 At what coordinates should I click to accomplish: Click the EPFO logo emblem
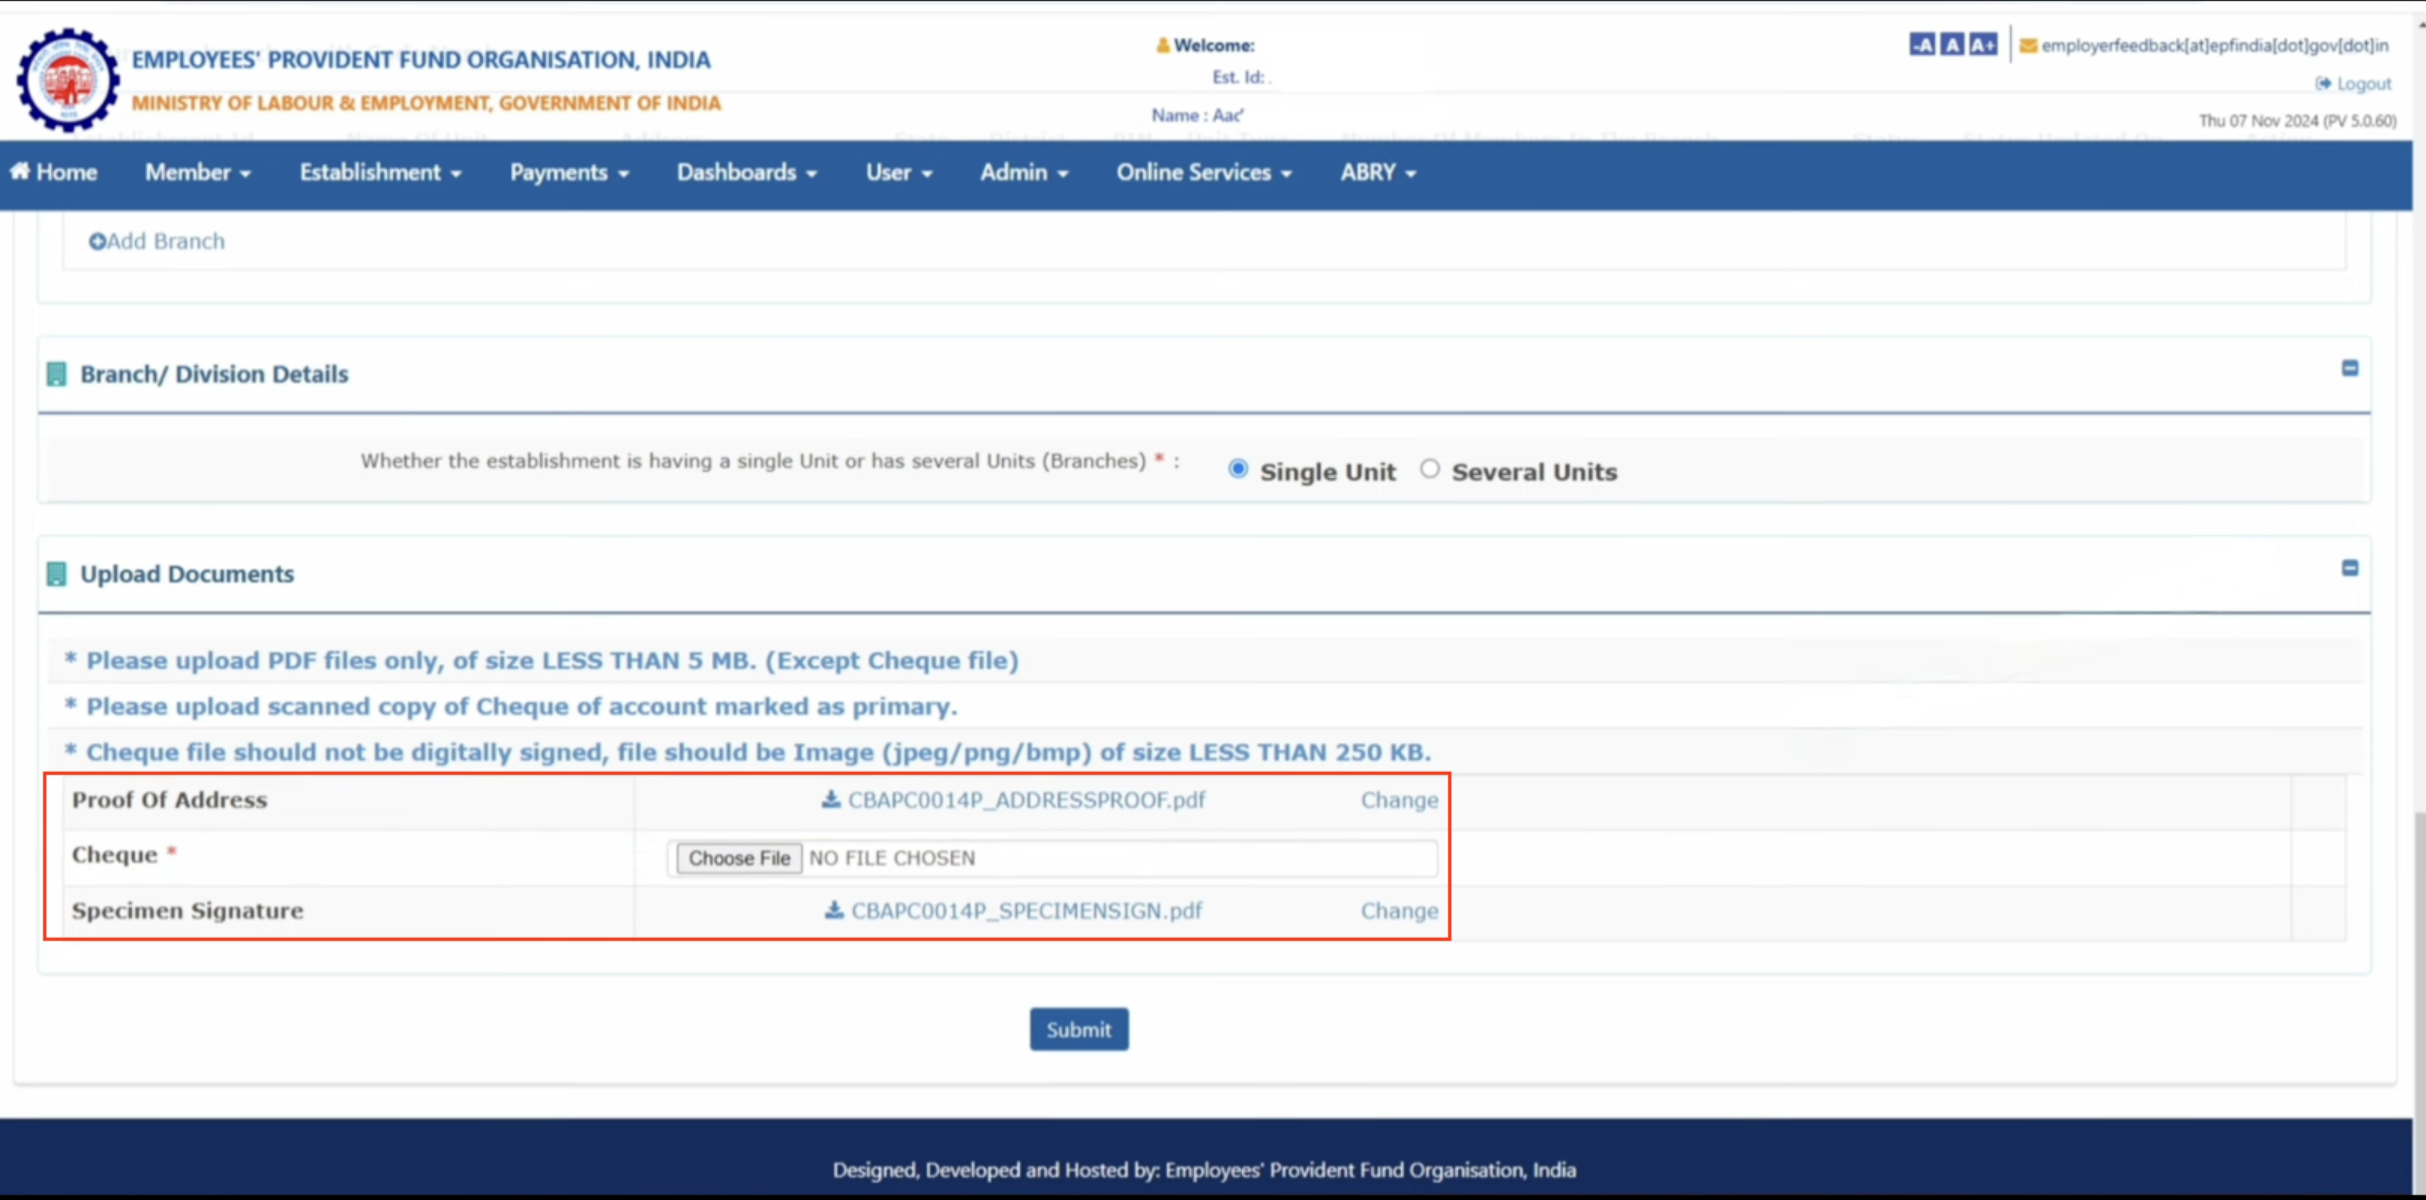pyautogui.click(x=67, y=81)
